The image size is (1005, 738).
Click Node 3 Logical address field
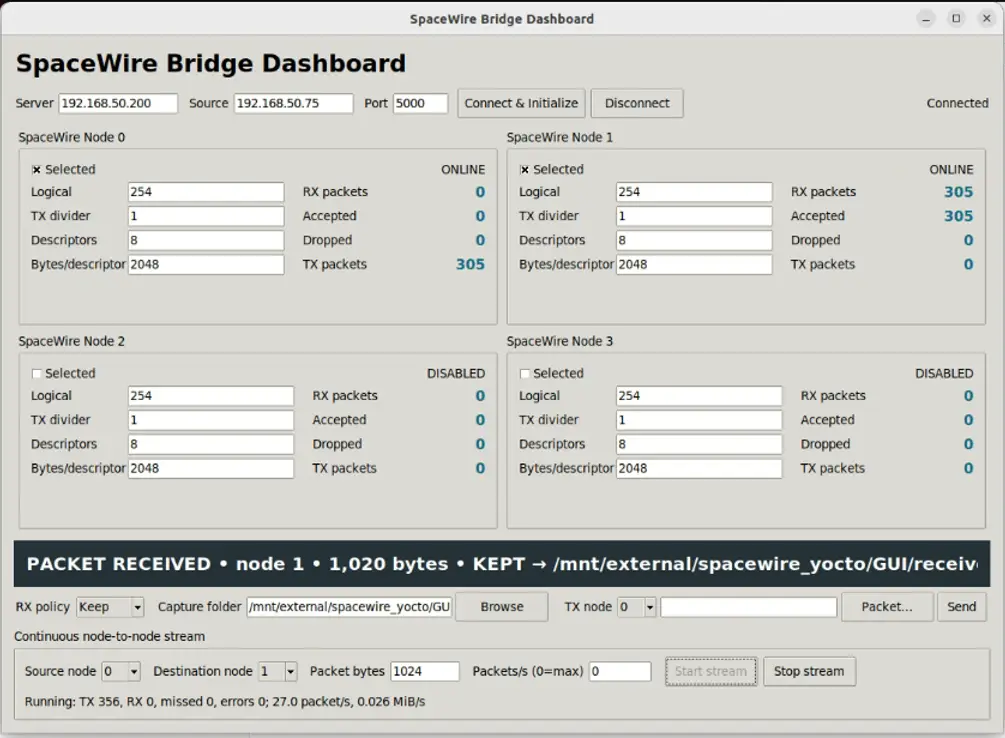(699, 396)
